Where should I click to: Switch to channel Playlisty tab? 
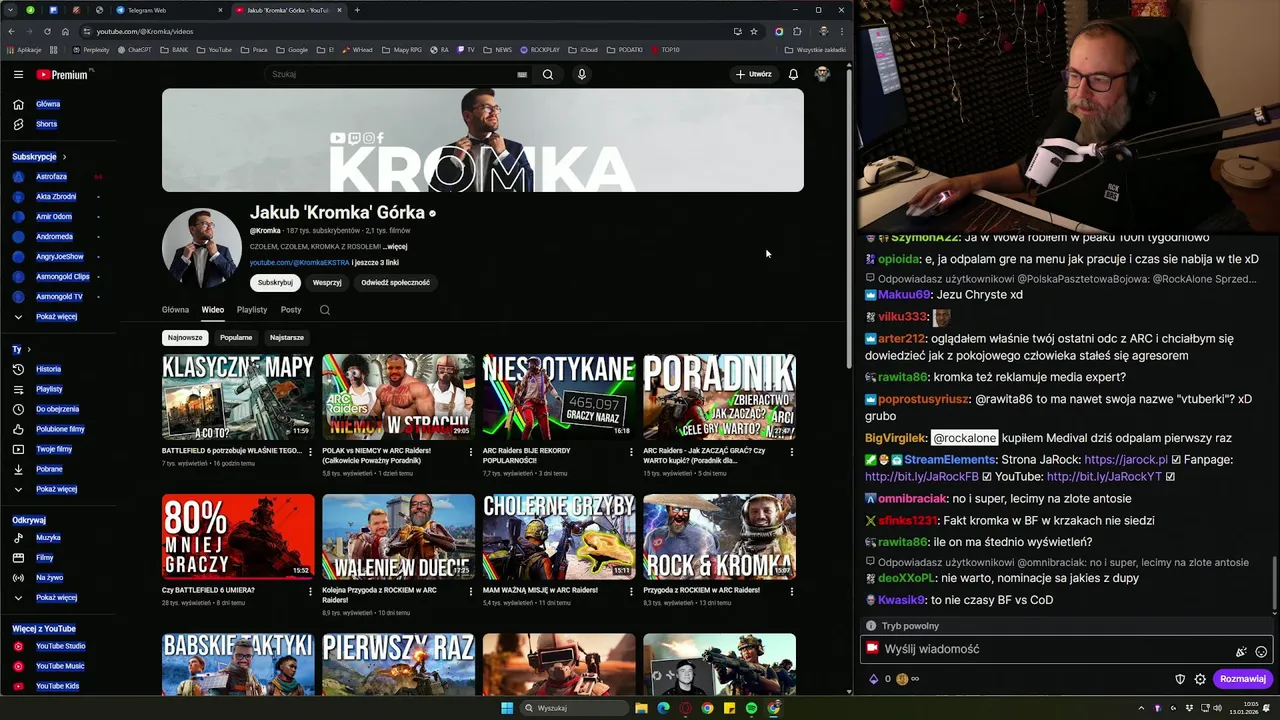pyautogui.click(x=252, y=310)
